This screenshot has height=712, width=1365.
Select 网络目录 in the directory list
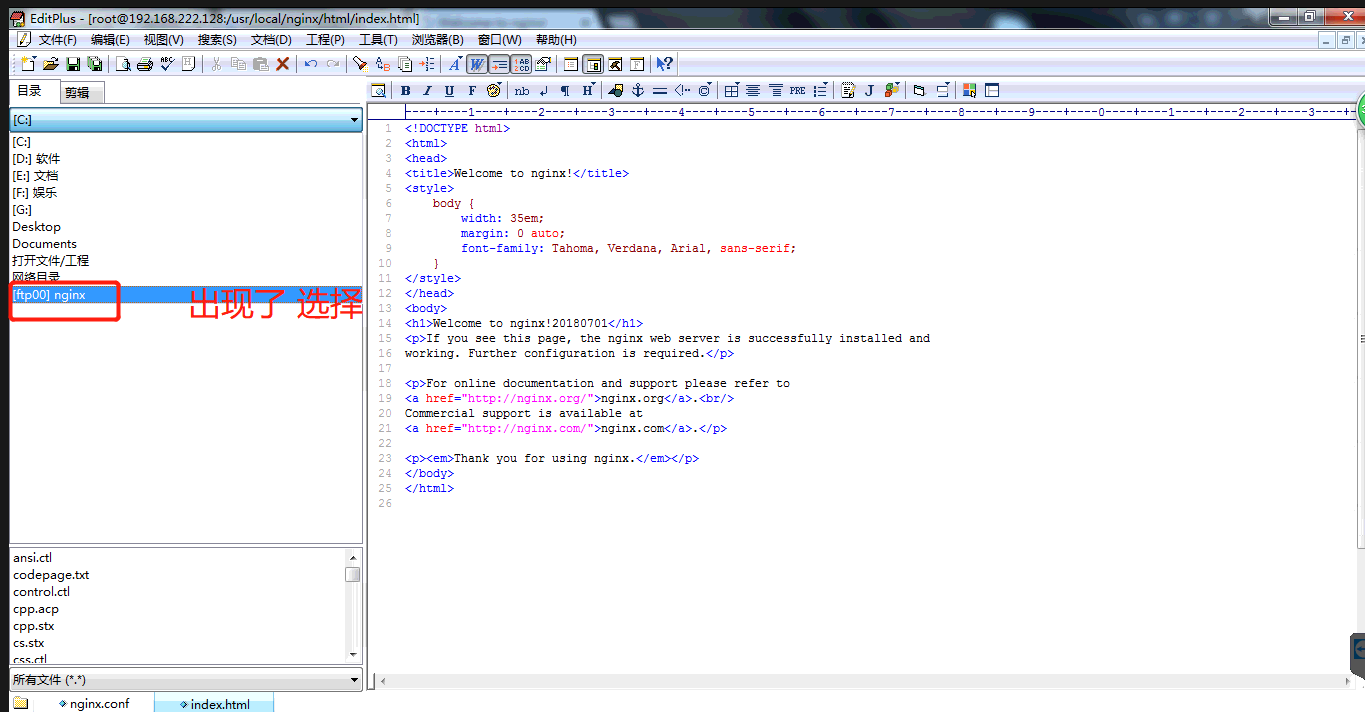[186, 277]
